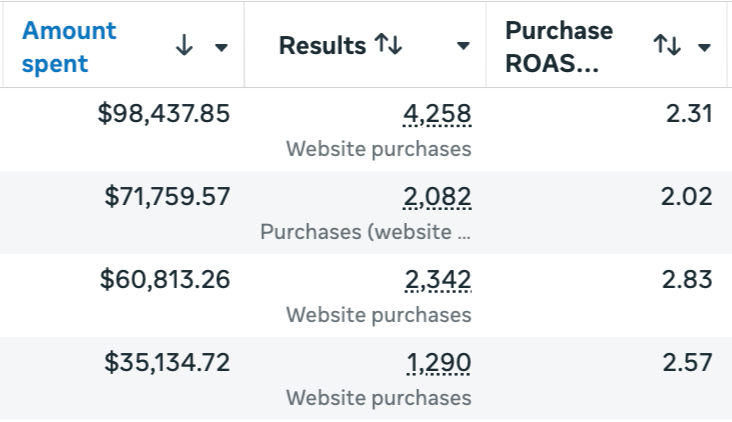The width and height of the screenshot is (732, 422).
Task: Click the Results column header label
Action: pos(323,46)
